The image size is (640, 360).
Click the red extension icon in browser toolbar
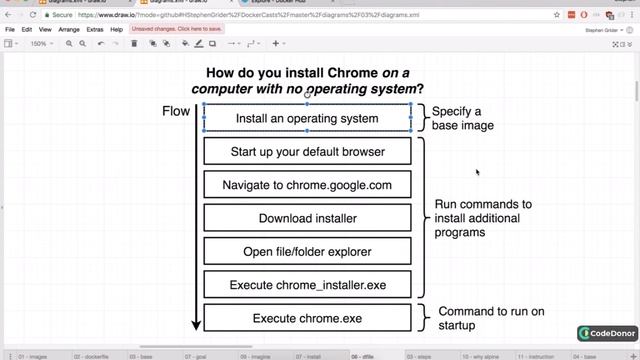[x=571, y=15]
